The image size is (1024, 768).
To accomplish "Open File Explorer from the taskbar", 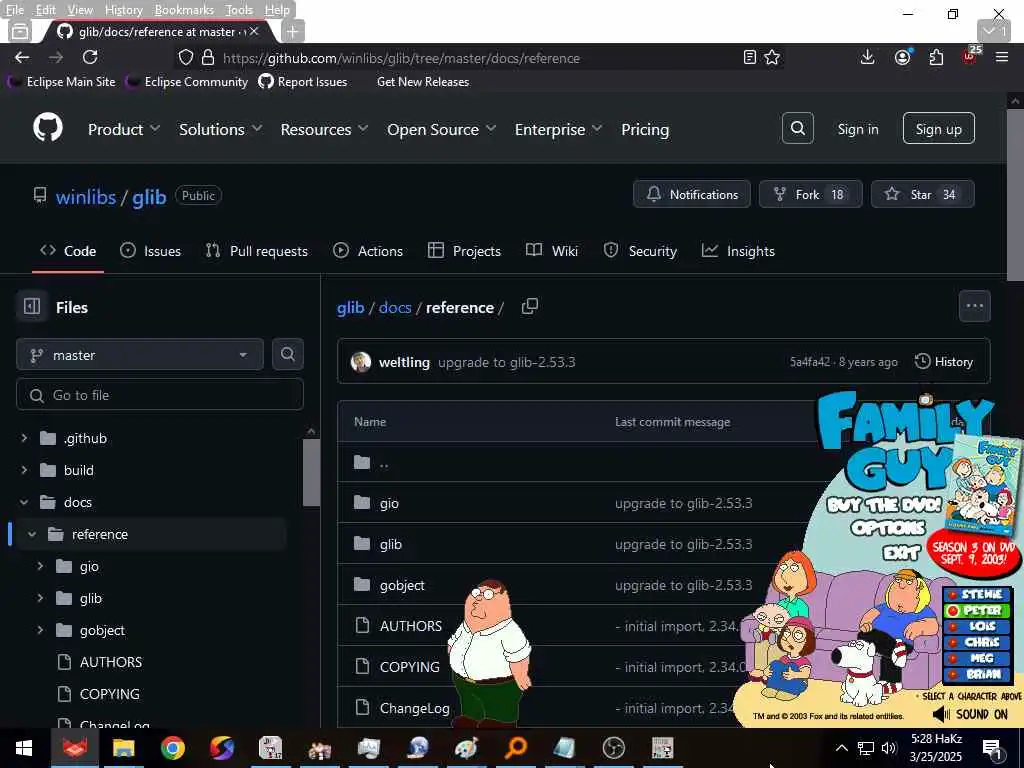I will (123, 748).
